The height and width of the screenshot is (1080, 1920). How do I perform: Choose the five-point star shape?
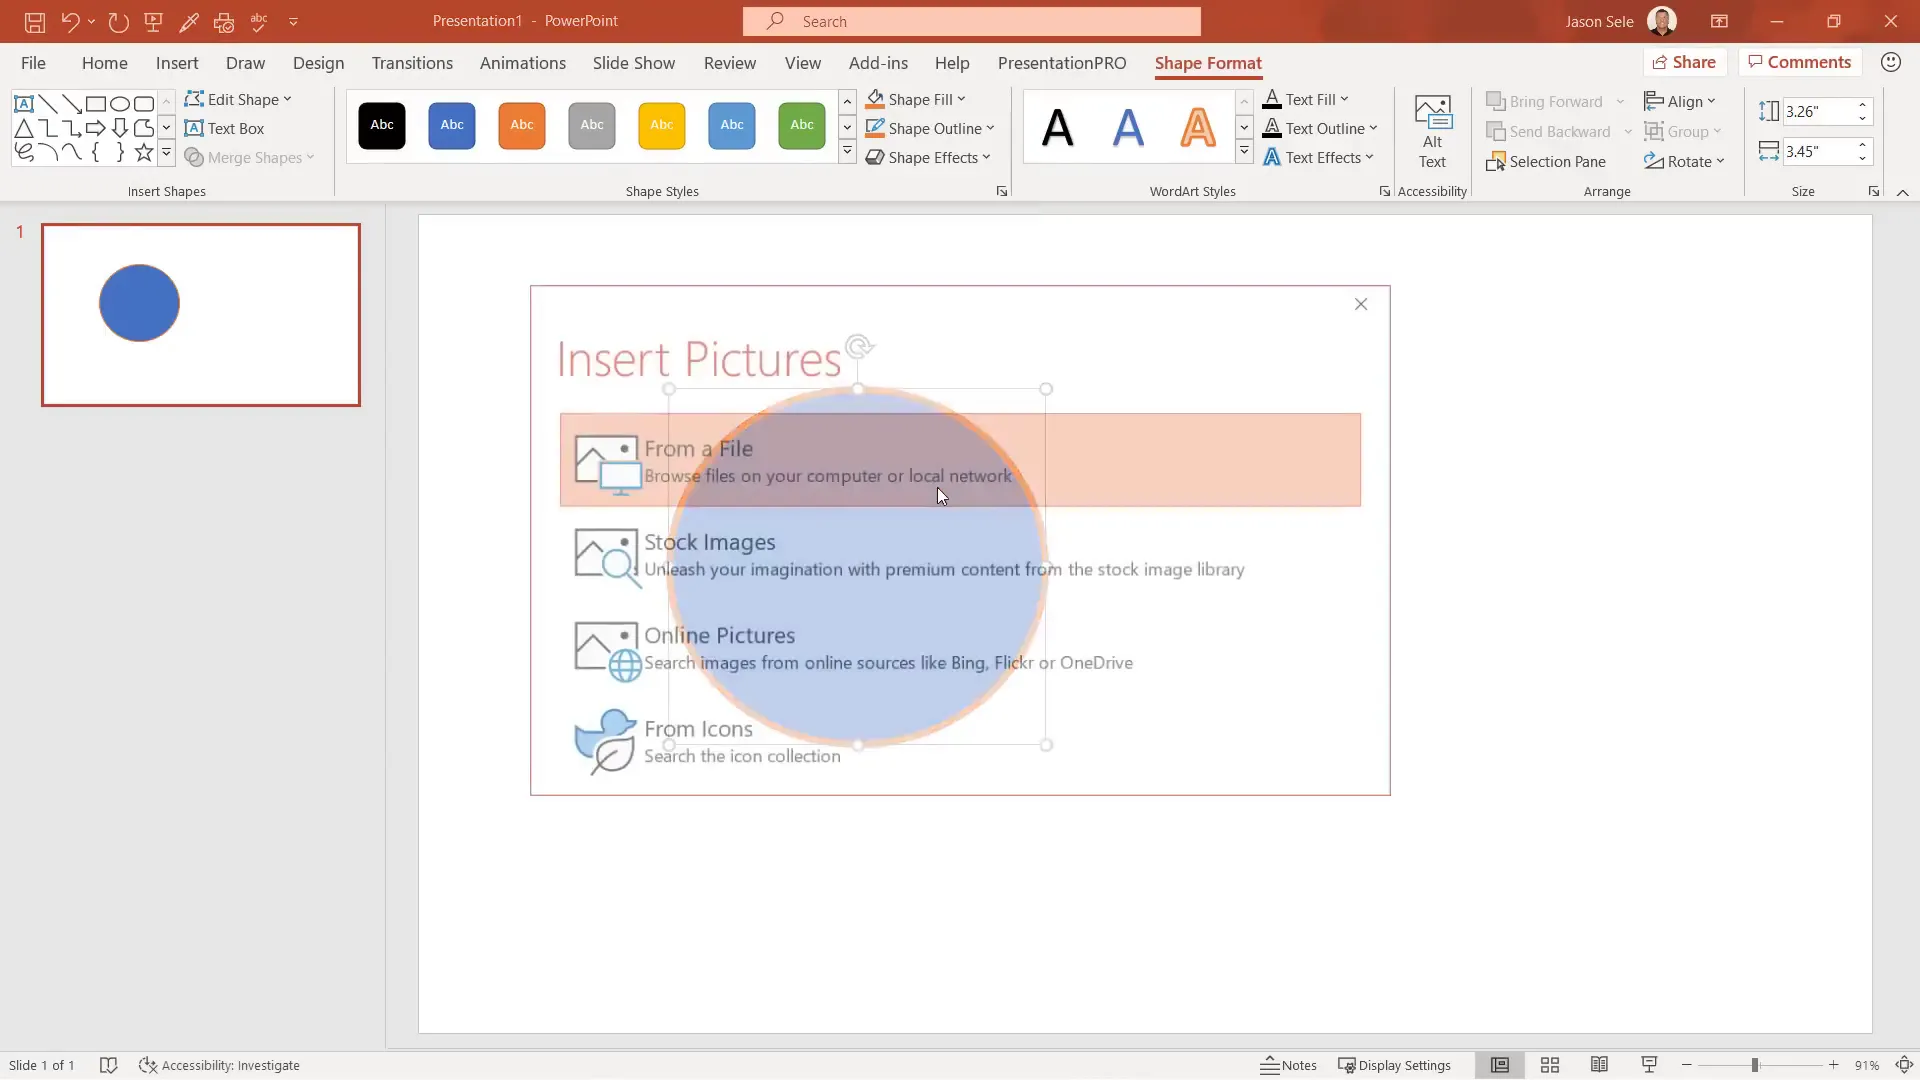144,152
